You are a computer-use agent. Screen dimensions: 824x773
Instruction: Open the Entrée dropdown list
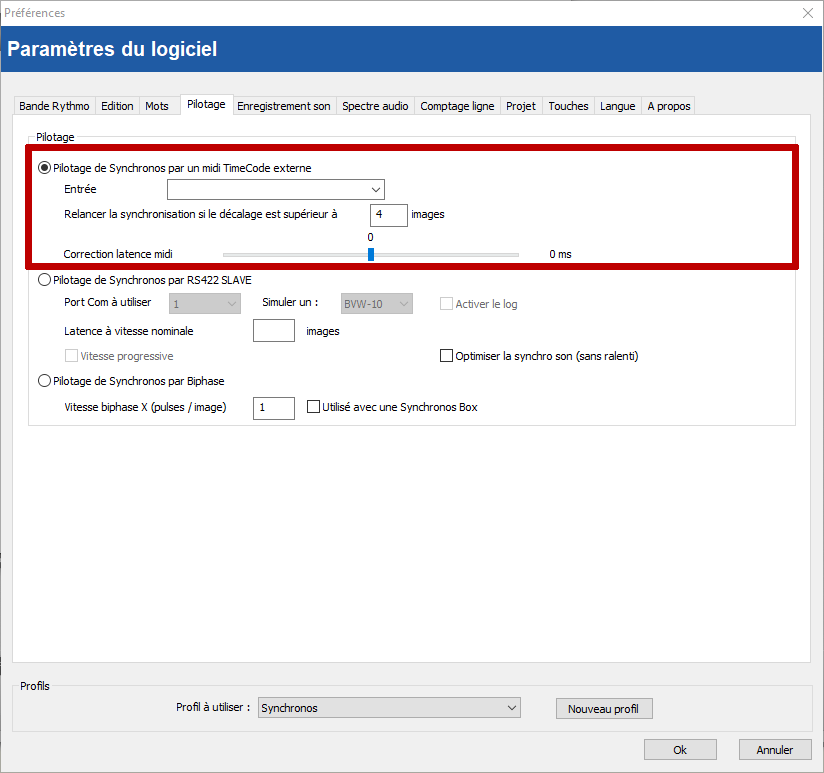pos(275,189)
